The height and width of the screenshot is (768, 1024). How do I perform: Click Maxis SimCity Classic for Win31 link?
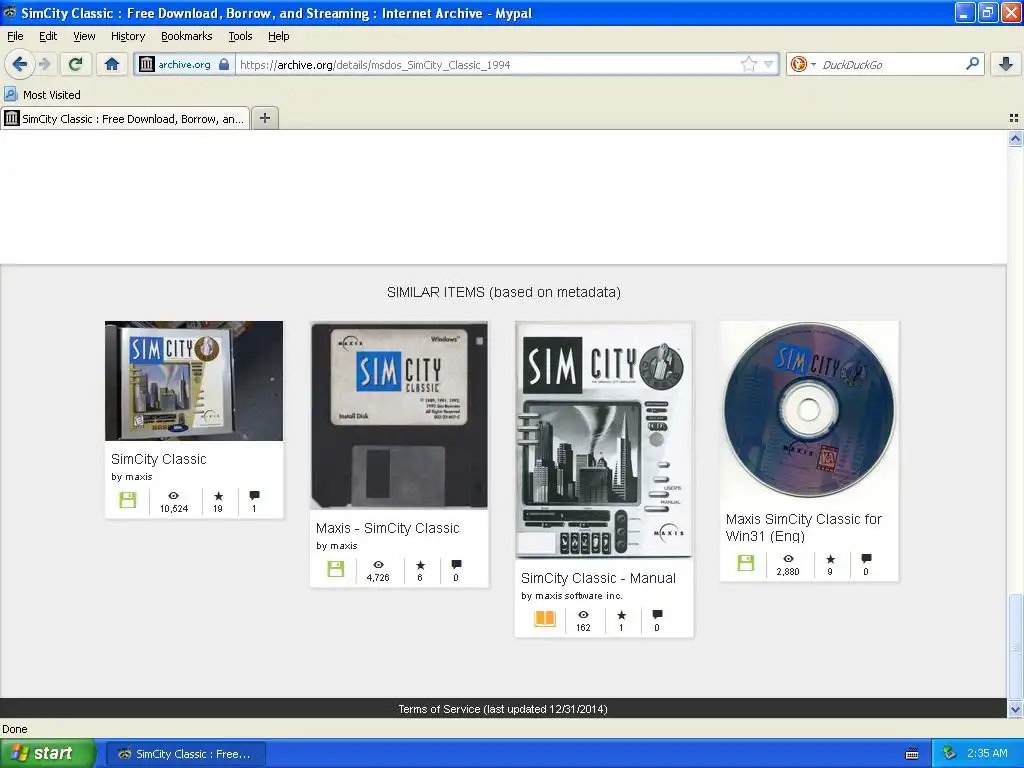[x=803, y=528]
